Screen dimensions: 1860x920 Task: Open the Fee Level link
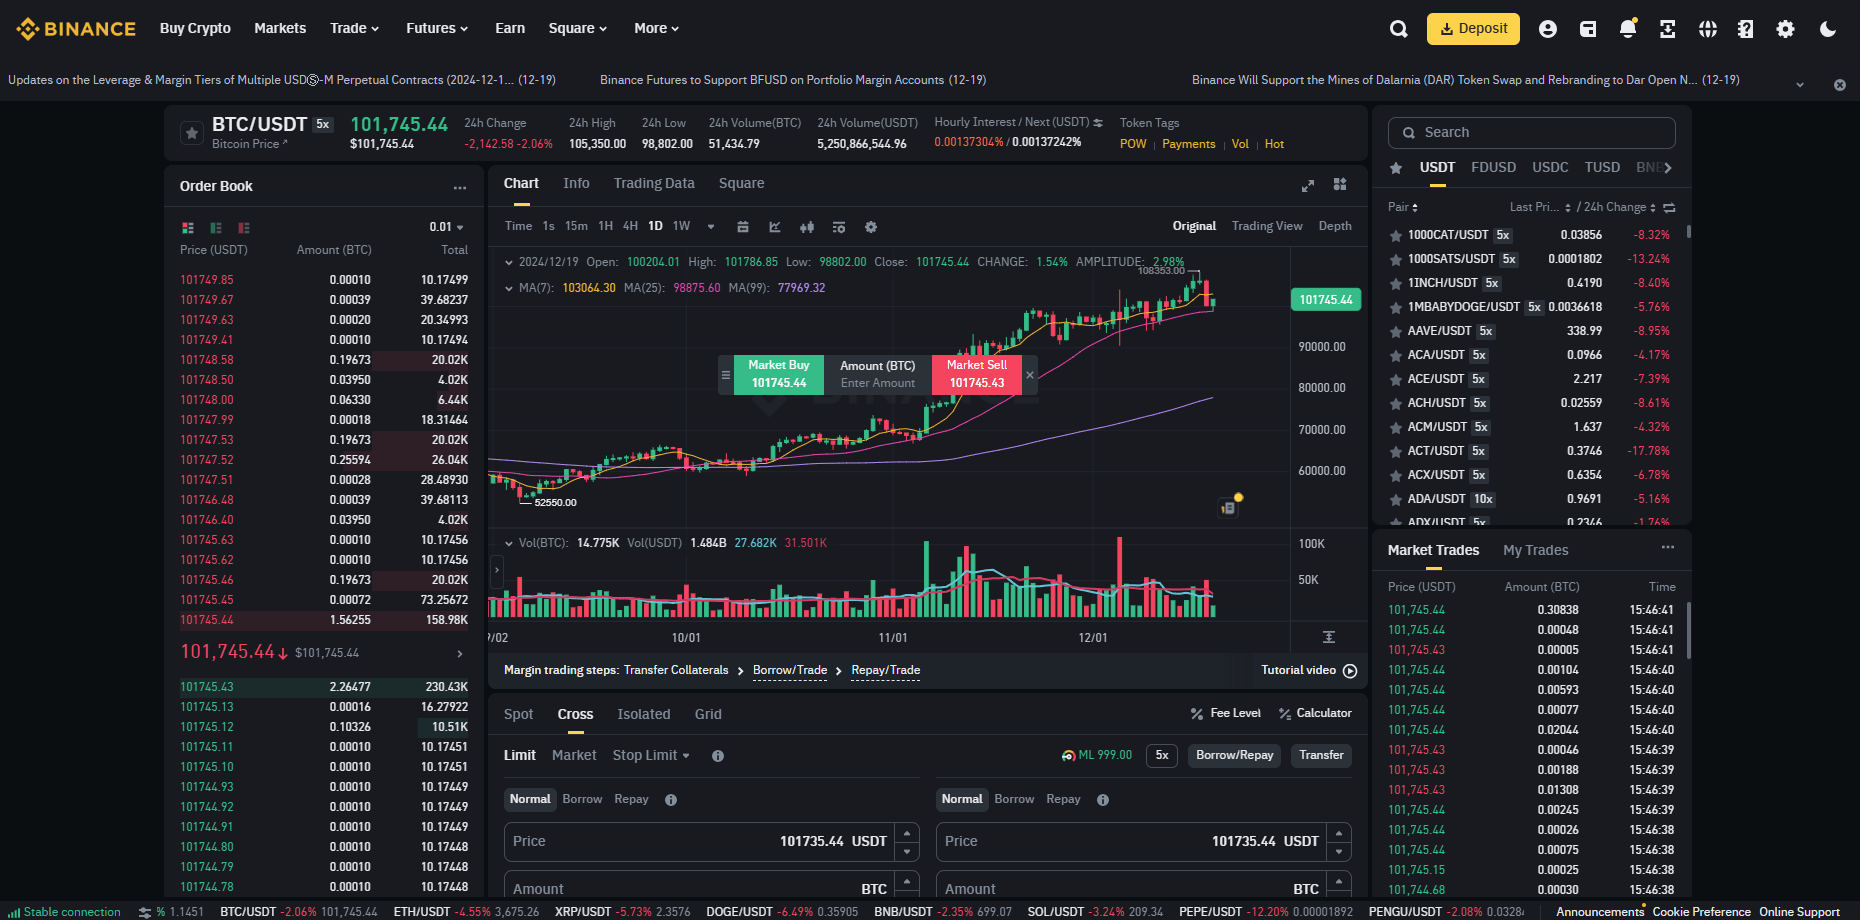1226,713
